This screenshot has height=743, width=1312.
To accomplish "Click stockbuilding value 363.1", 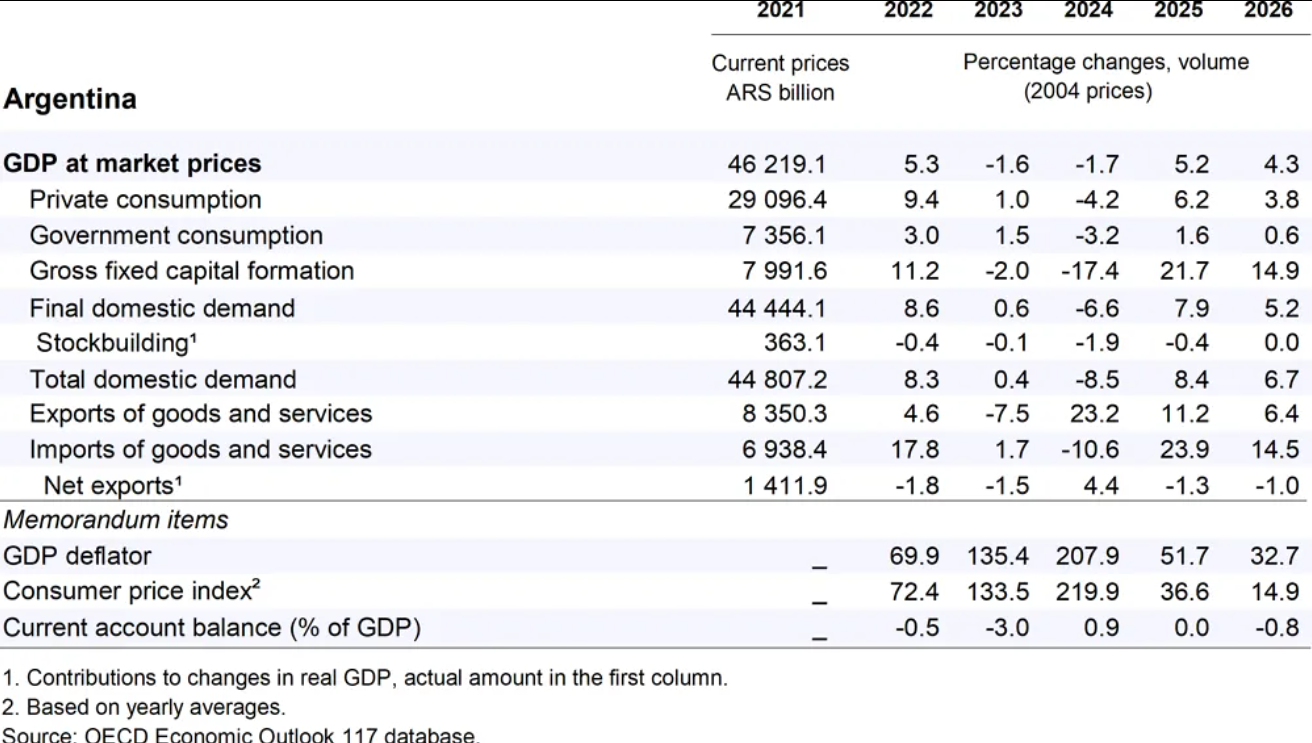I will 797,343.
